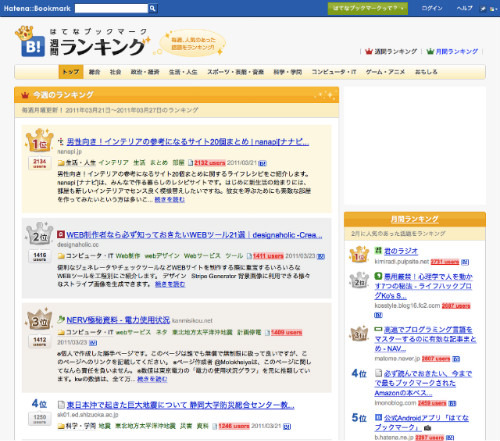500x441 pixels.
Task: Click the bronze 3位 crown in weekly ranking
Action: click(x=40, y=319)
